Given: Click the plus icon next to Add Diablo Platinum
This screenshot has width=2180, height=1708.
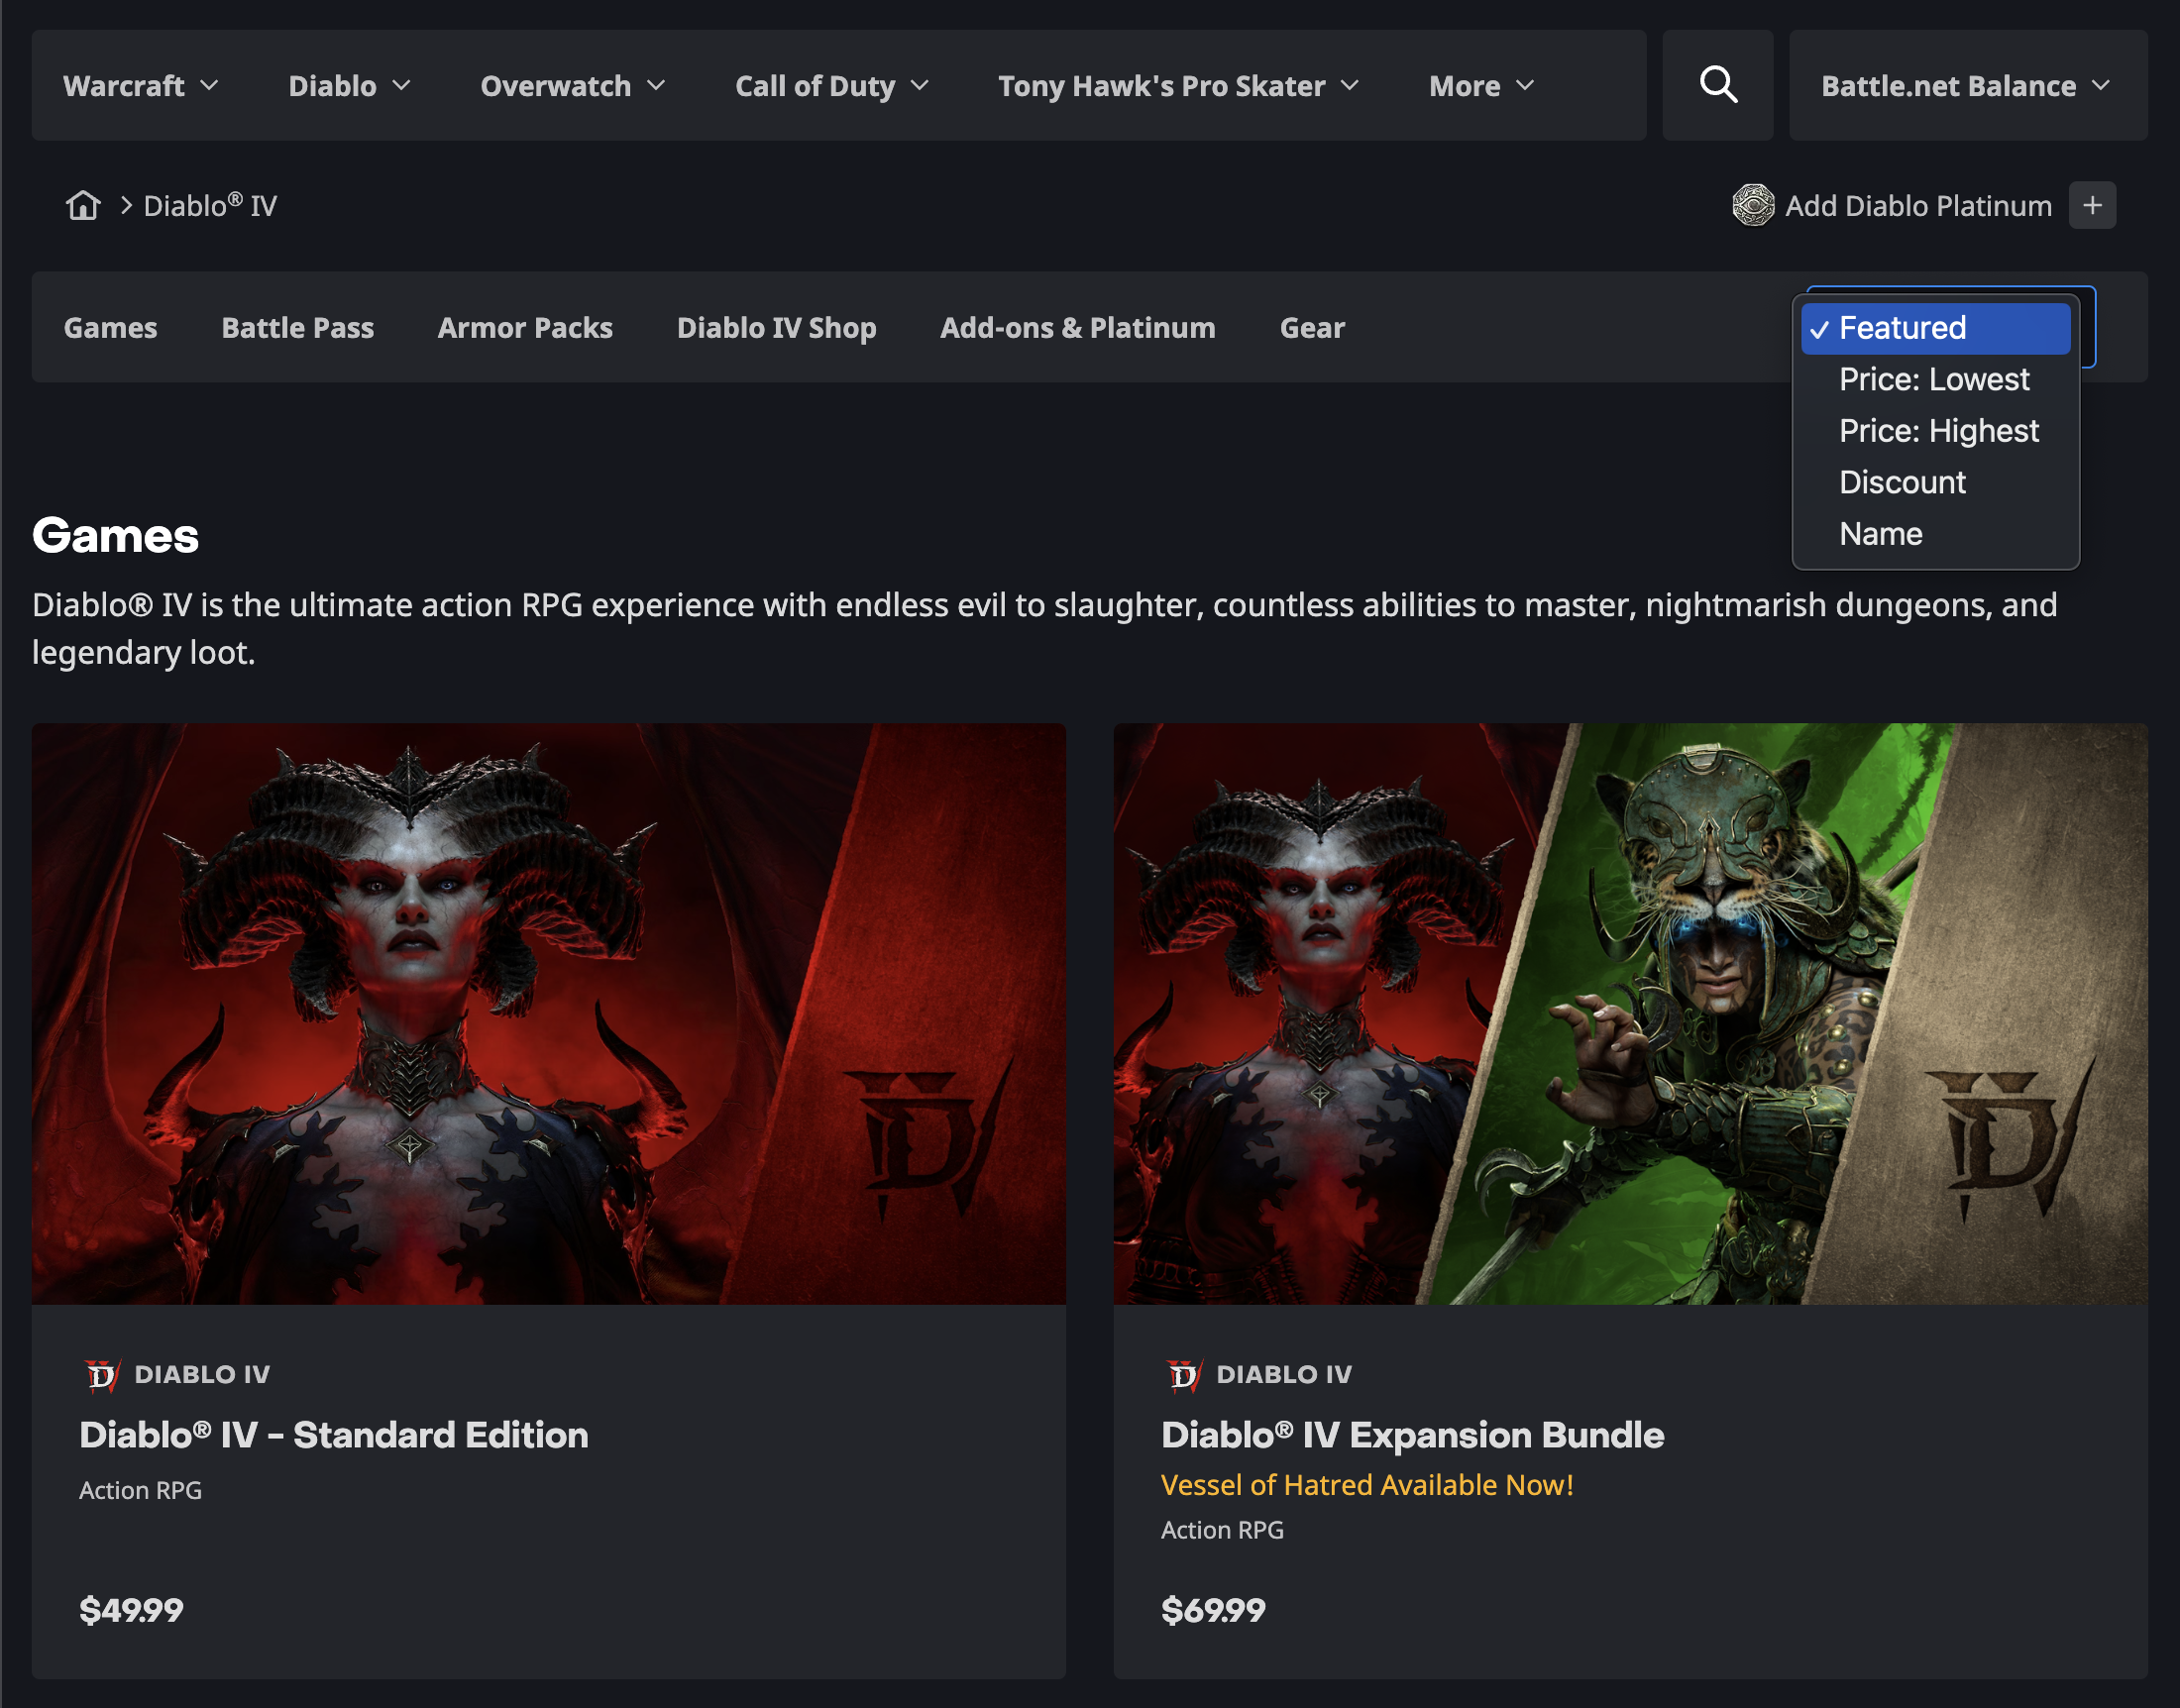Looking at the screenshot, I should 2093,205.
